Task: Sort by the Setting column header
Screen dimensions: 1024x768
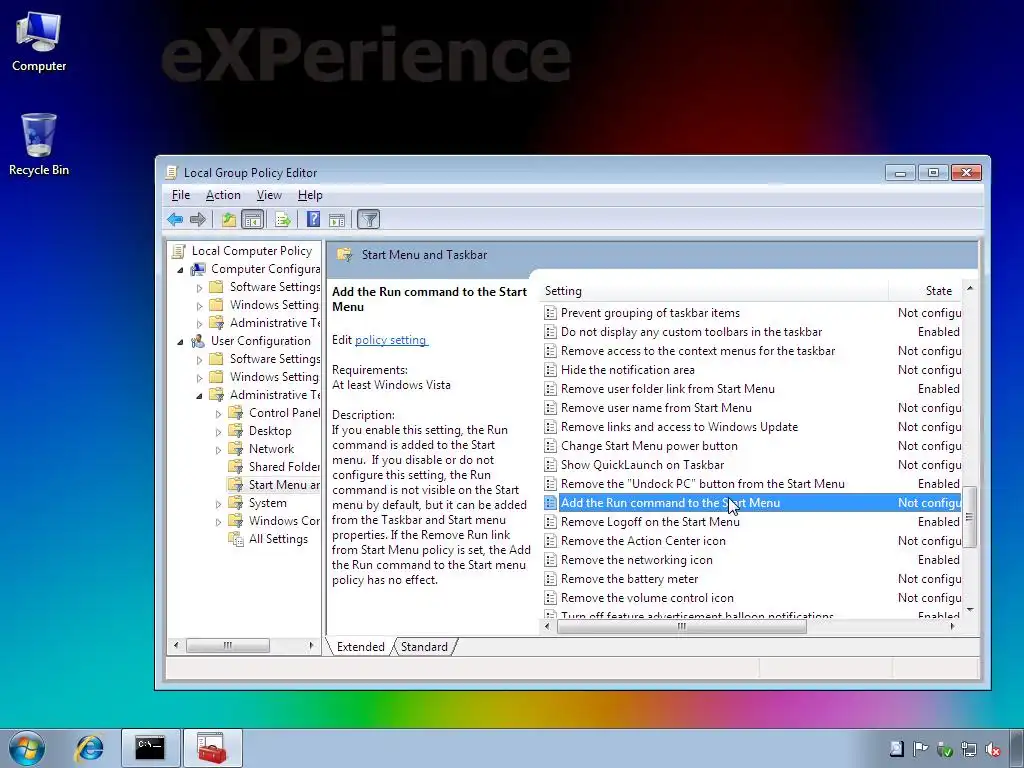Action: tap(715, 291)
